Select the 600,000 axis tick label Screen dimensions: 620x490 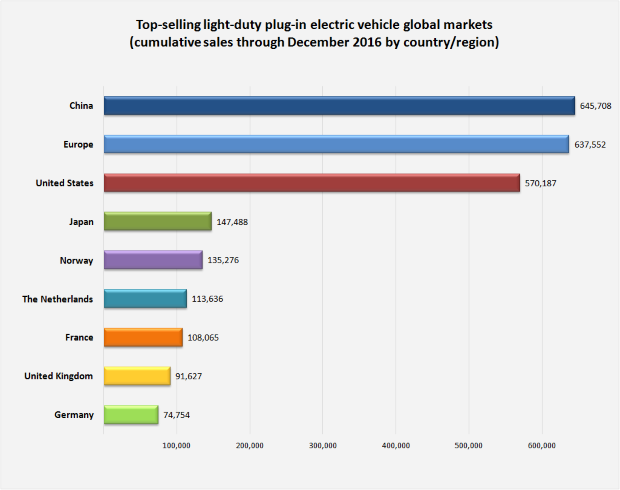tap(542, 445)
